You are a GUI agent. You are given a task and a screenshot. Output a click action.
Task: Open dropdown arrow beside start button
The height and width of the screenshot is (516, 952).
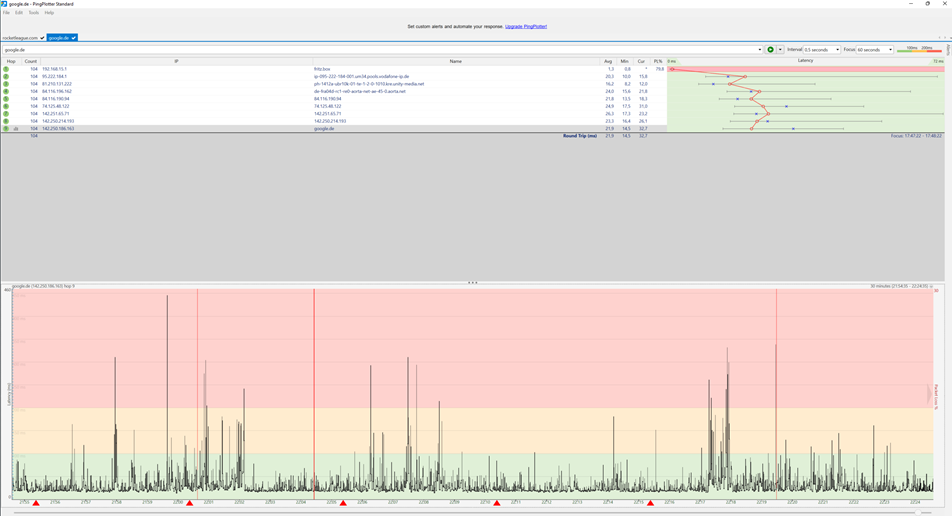780,50
